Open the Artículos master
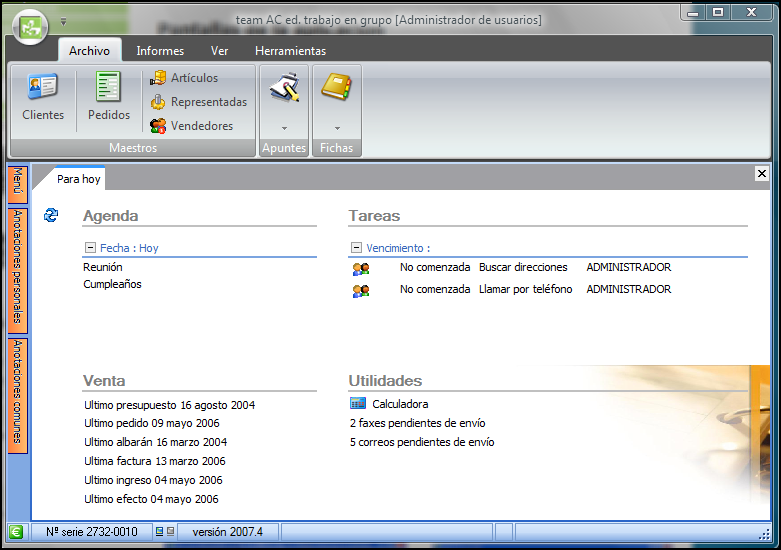The width and height of the screenshot is (781, 550). click(x=184, y=78)
